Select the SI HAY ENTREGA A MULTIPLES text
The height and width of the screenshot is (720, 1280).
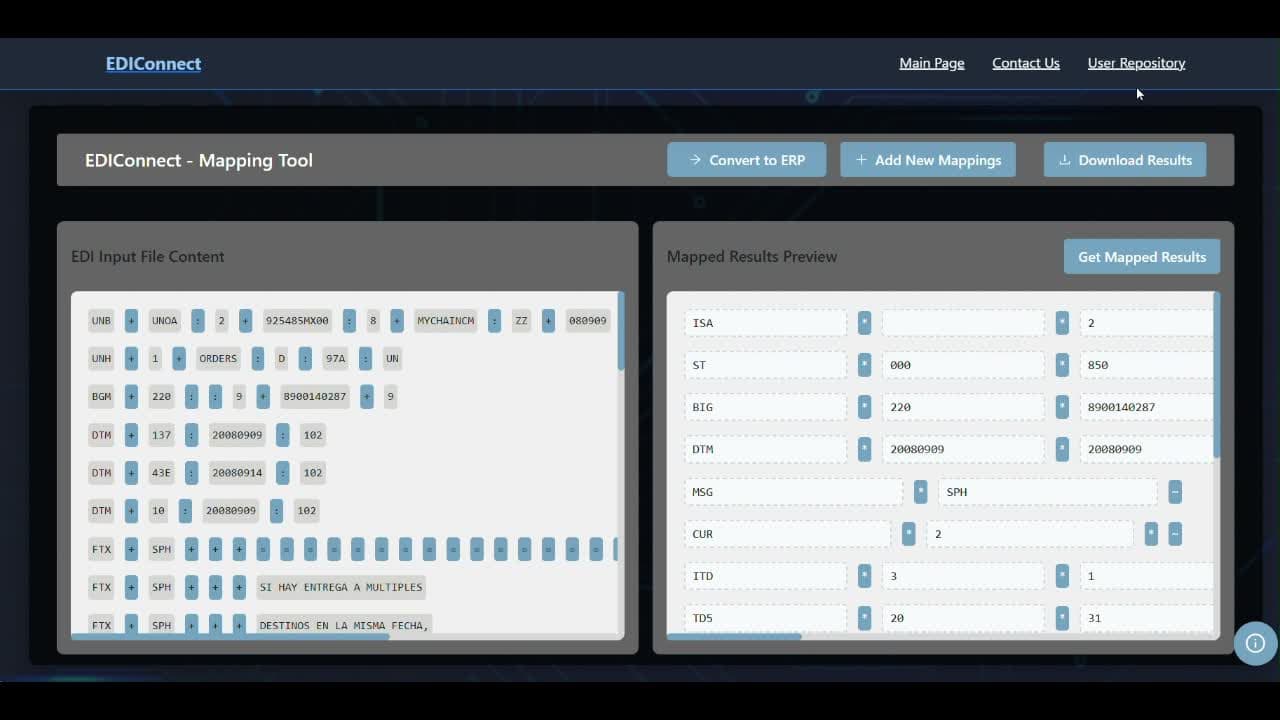[341, 587]
